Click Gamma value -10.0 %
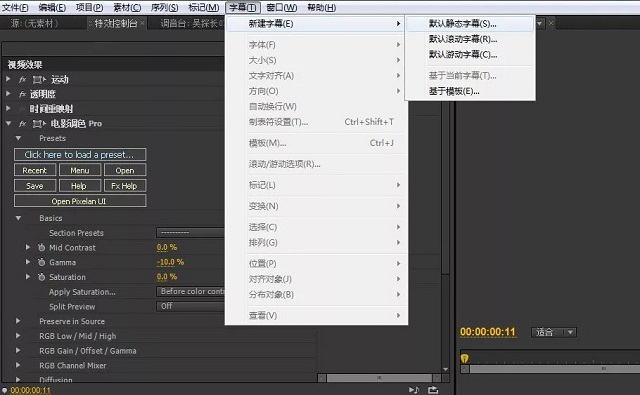Viewport: 640px width, 395px height. coord(170,262)
